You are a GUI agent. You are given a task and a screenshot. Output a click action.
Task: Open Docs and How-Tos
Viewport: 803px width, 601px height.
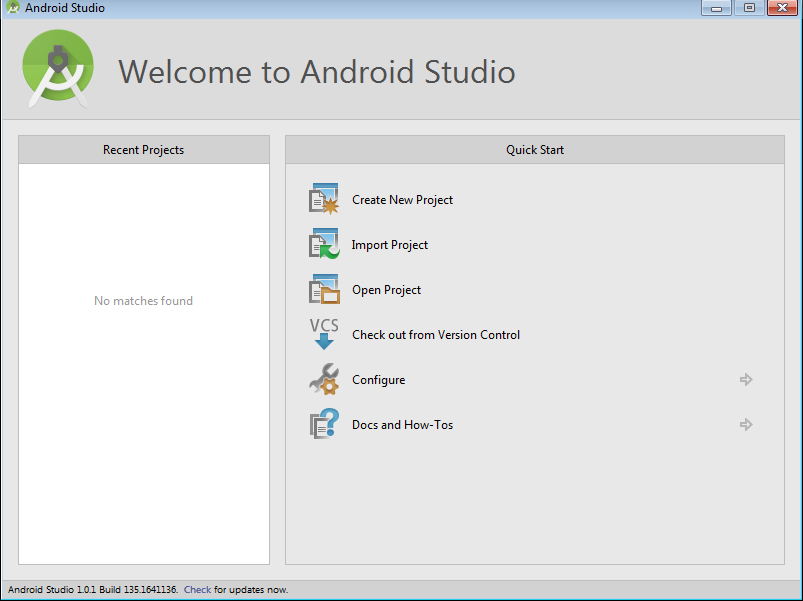402,425
